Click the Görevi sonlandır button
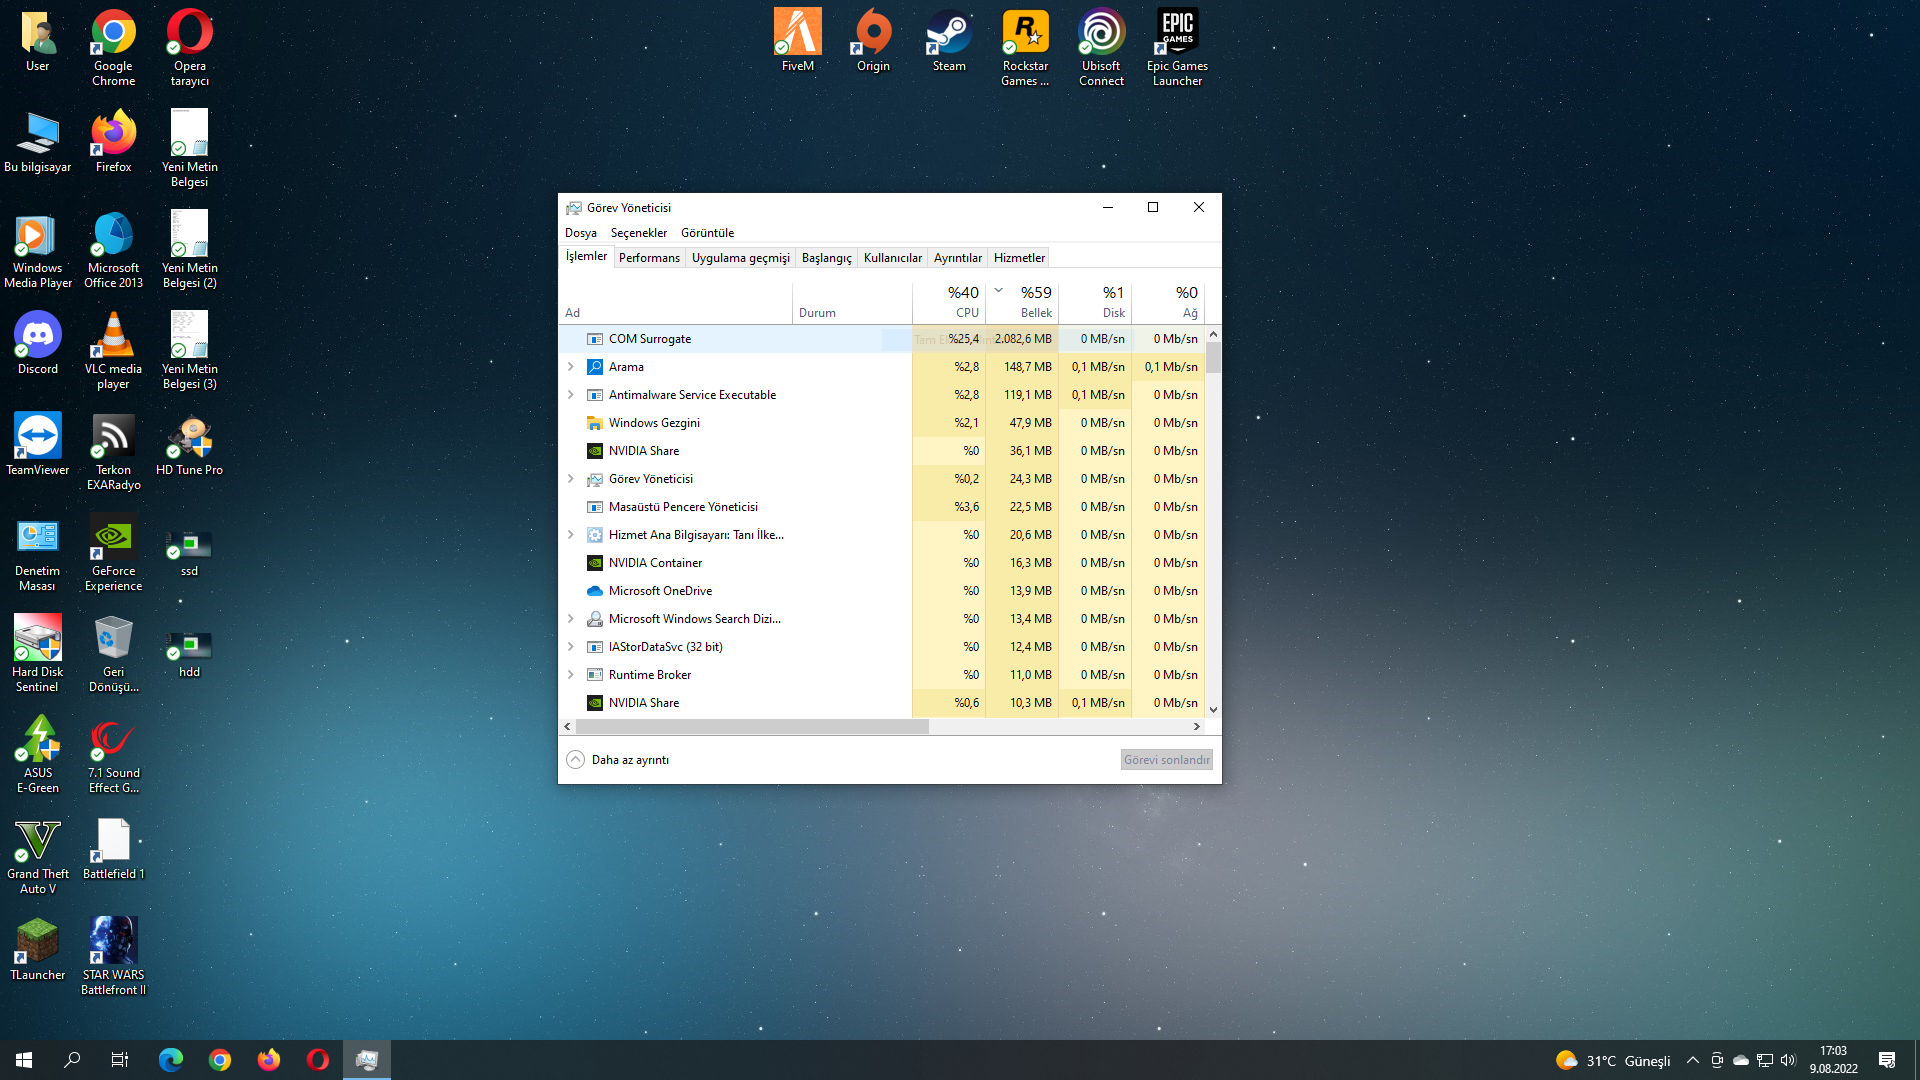Screen dimensions: 1920x1080 click(1166, 760)
